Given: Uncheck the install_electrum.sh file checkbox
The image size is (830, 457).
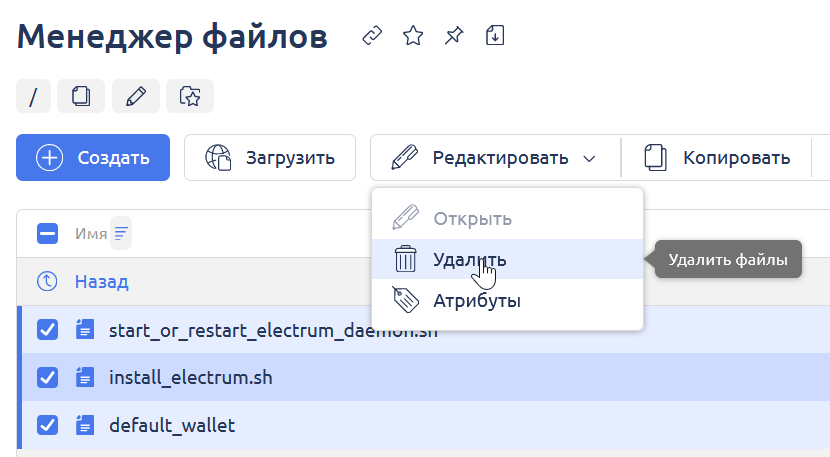Looking at the screenshot, I should [47, 378].
